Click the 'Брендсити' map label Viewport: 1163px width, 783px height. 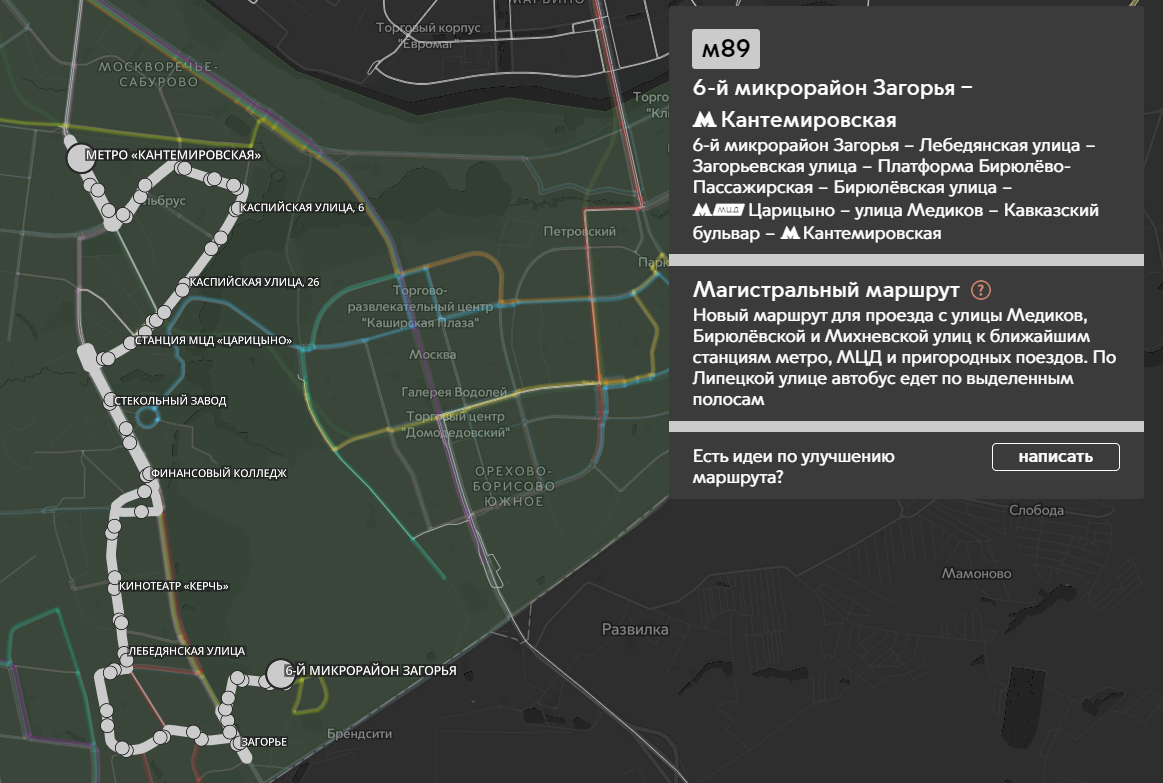360,734
